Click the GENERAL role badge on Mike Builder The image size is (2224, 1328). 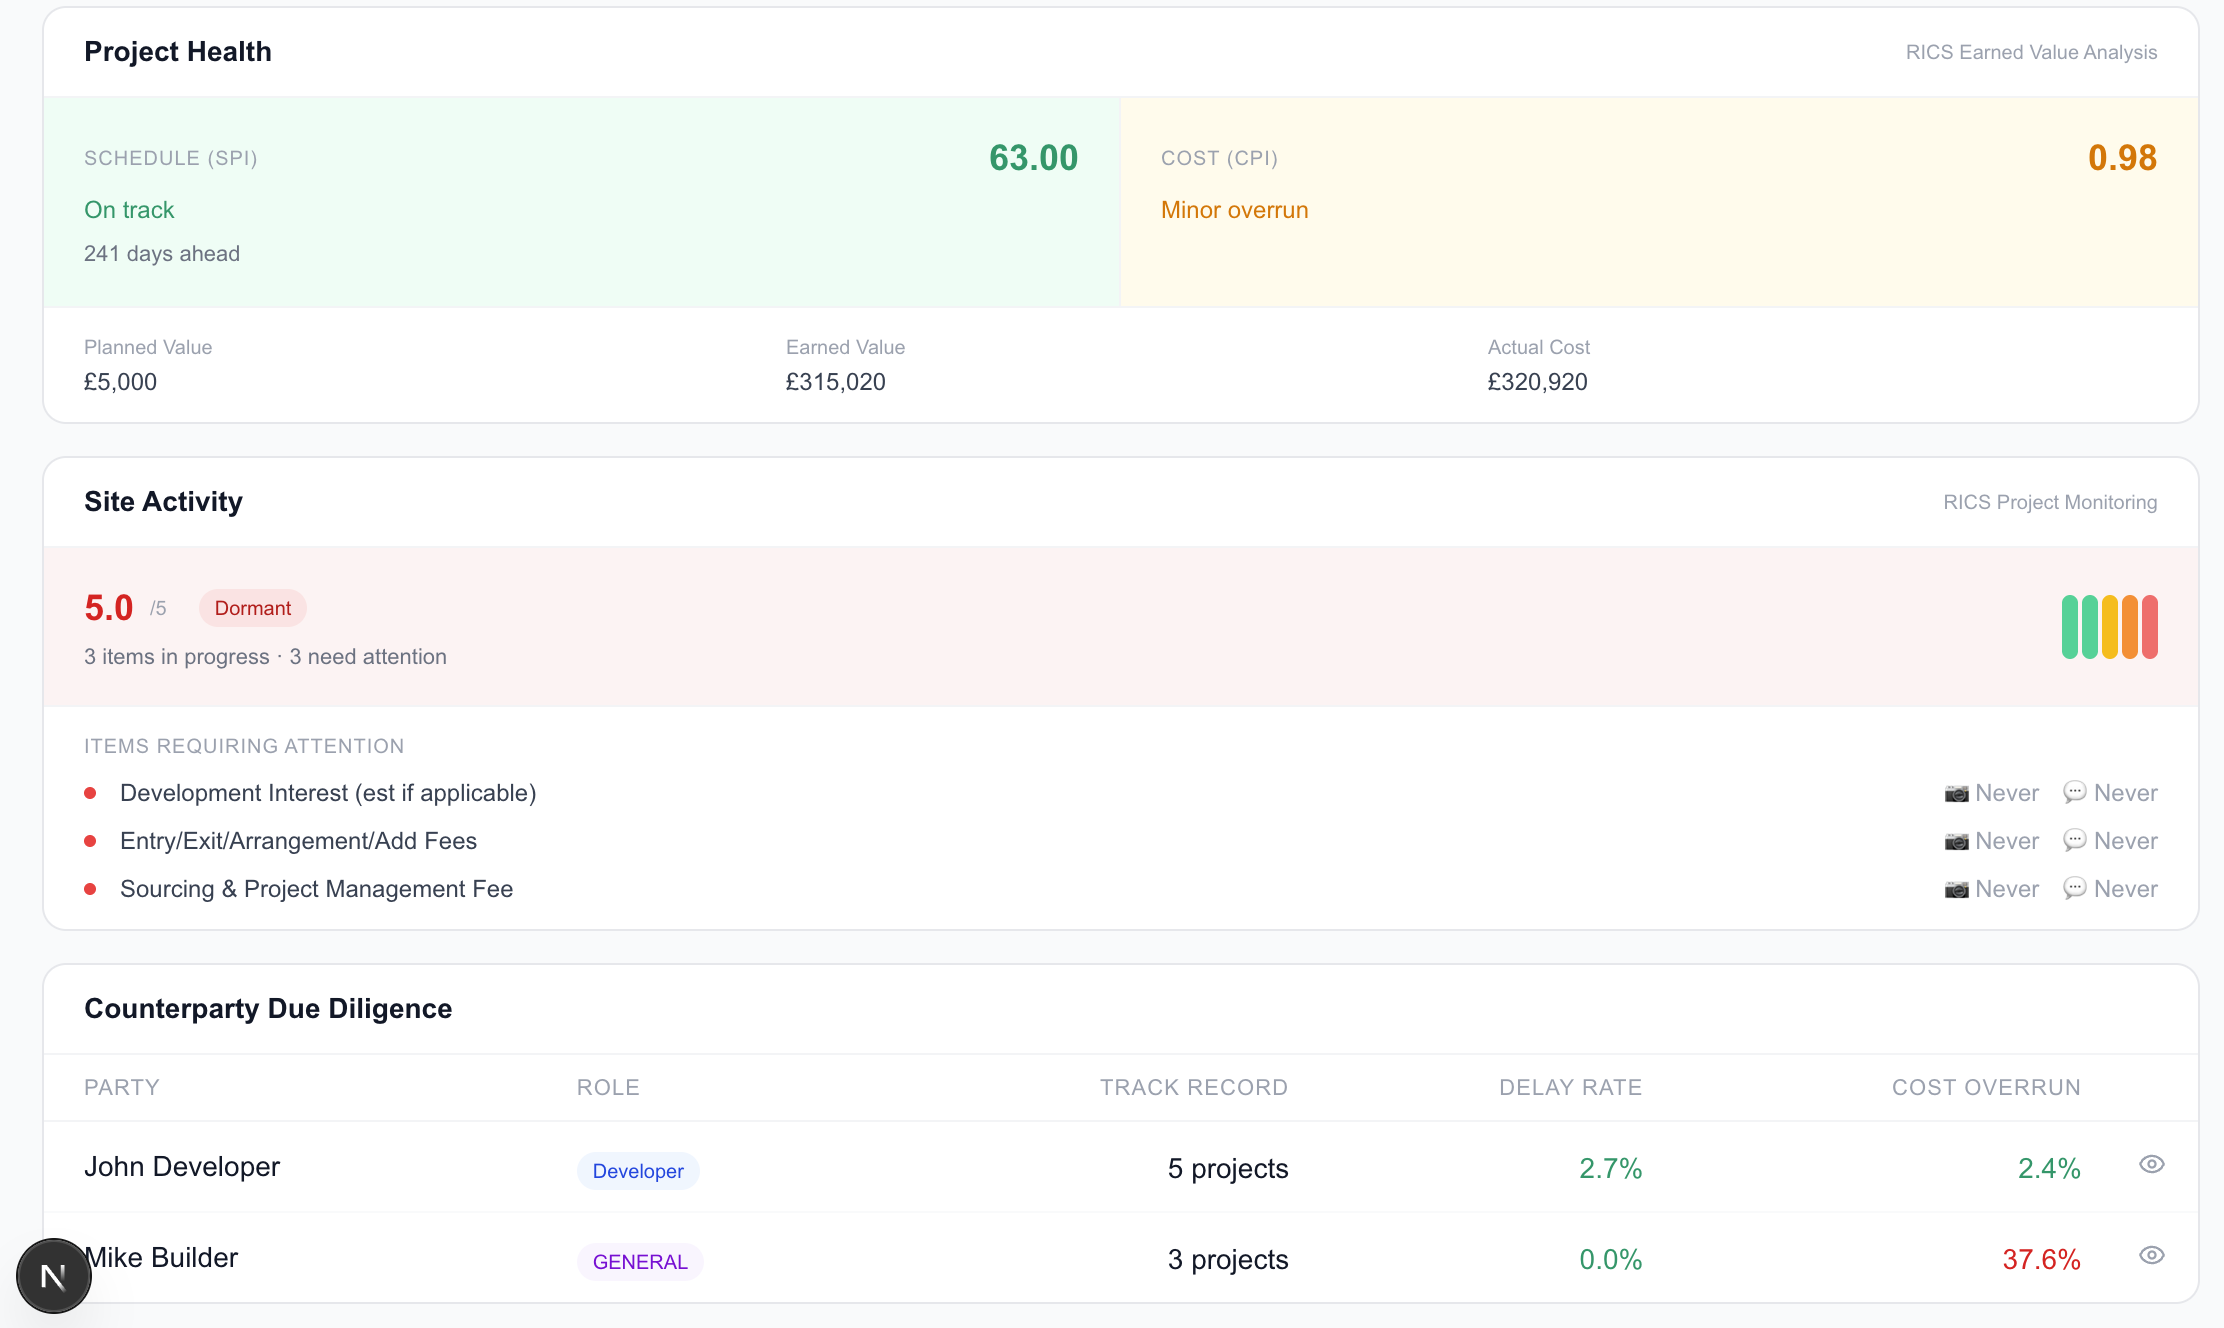pyautogui.click(x=640, y=1261)
